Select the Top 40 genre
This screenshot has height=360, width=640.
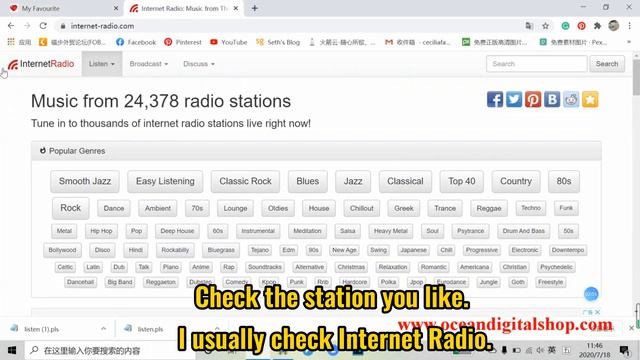pos(462,181)
